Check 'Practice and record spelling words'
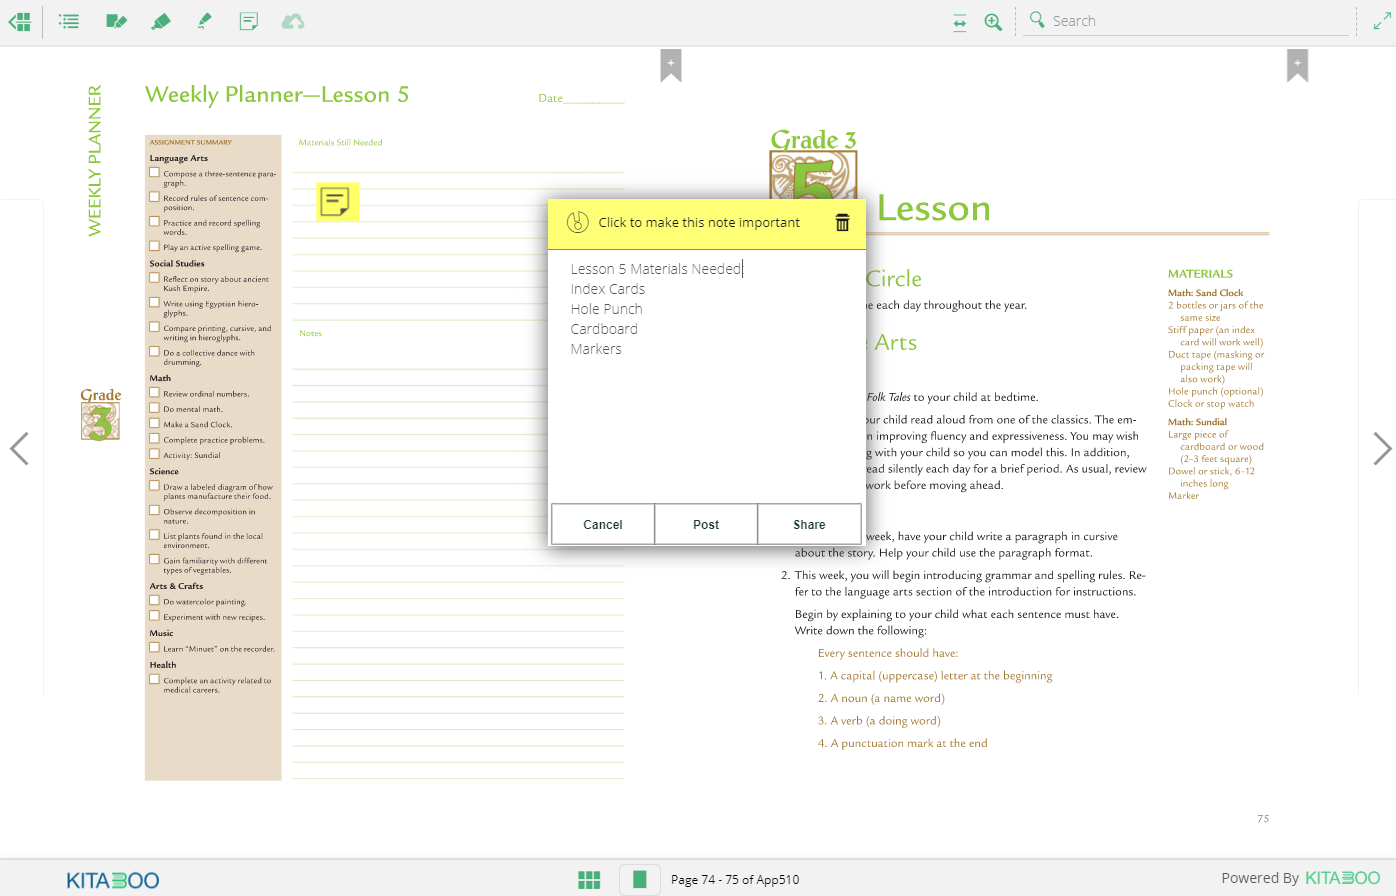The height and width of the screenshot is (896, 1396). pyautogui.click(x=154, y=222)
